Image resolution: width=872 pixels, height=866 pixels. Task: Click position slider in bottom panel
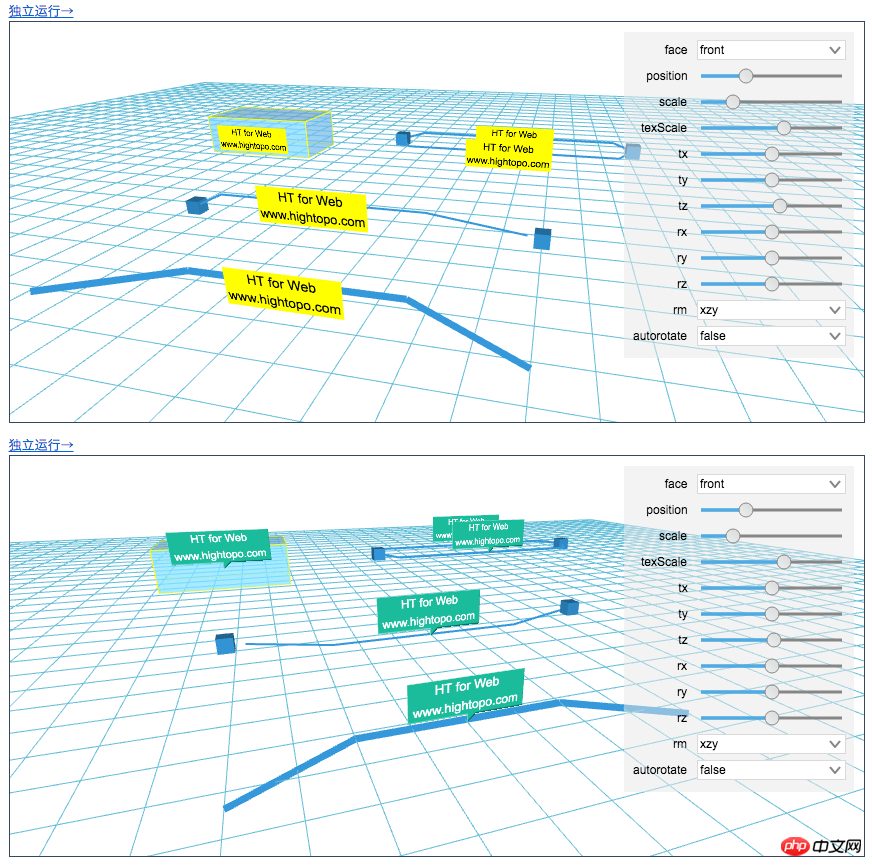[x=771, y=509]
